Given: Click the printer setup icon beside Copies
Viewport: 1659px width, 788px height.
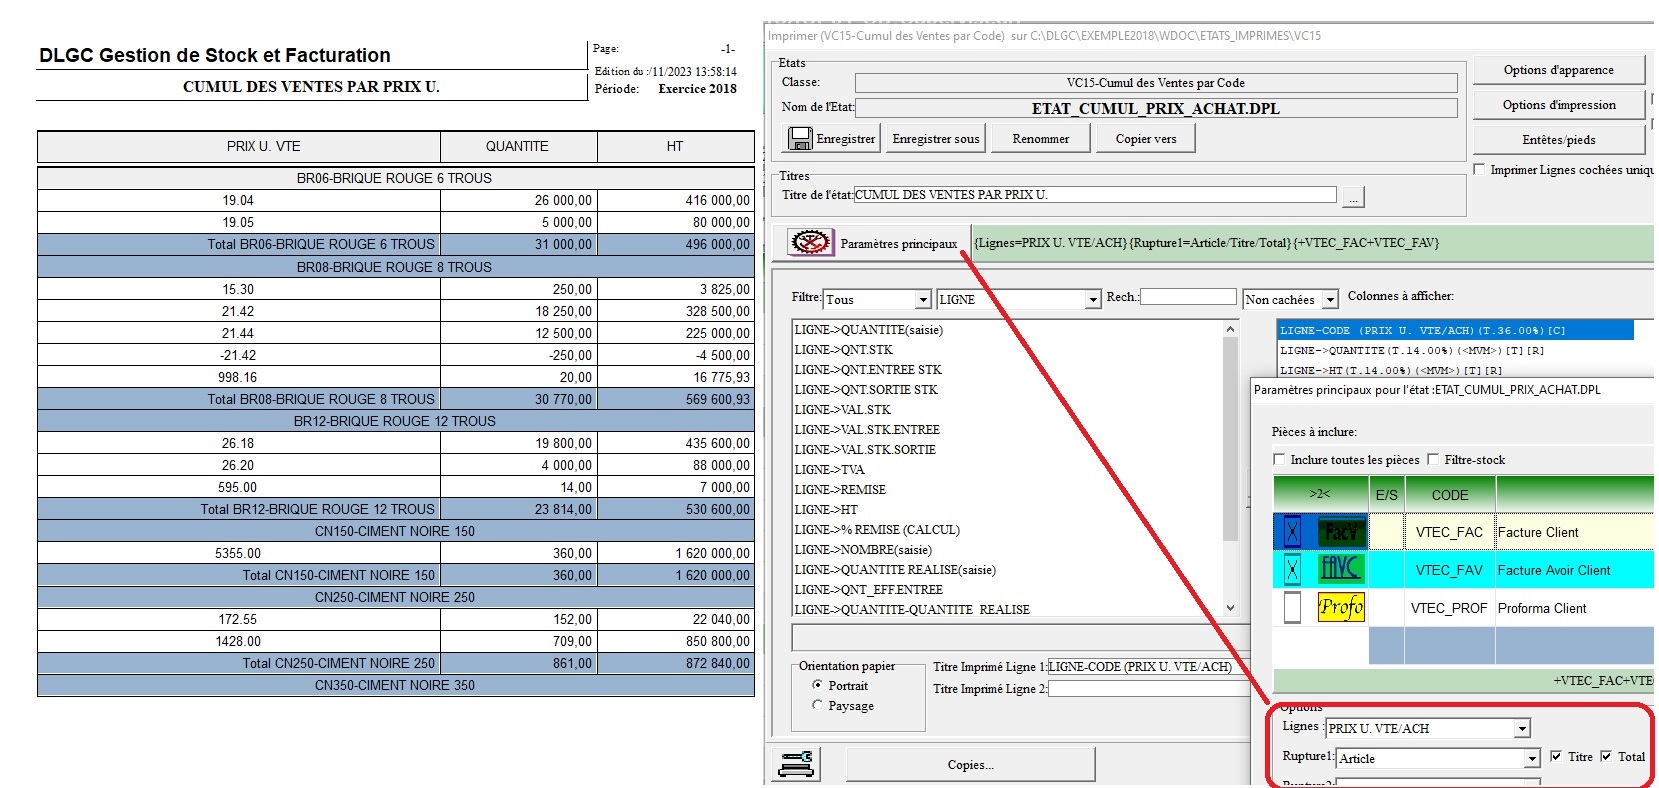Looking at the screenshot, I should pos(797,765).
